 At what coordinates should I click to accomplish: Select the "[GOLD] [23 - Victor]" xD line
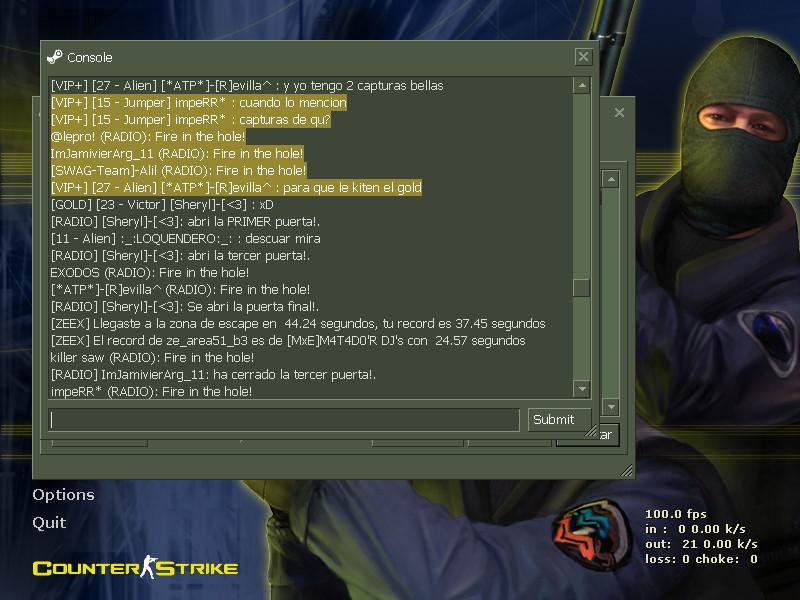click(x=162, y=205)
